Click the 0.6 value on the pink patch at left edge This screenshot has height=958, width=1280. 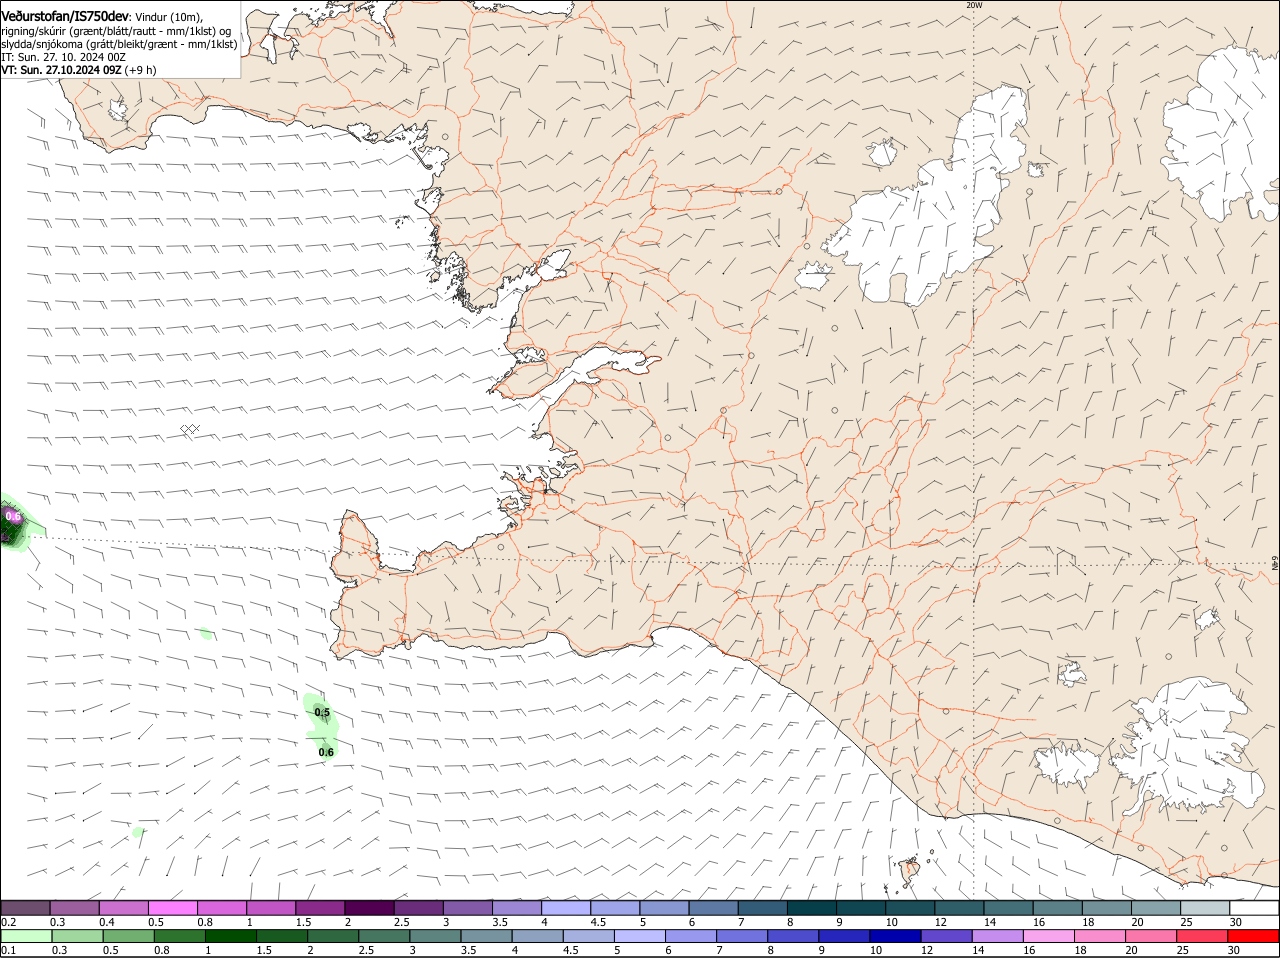coord(13,516)
